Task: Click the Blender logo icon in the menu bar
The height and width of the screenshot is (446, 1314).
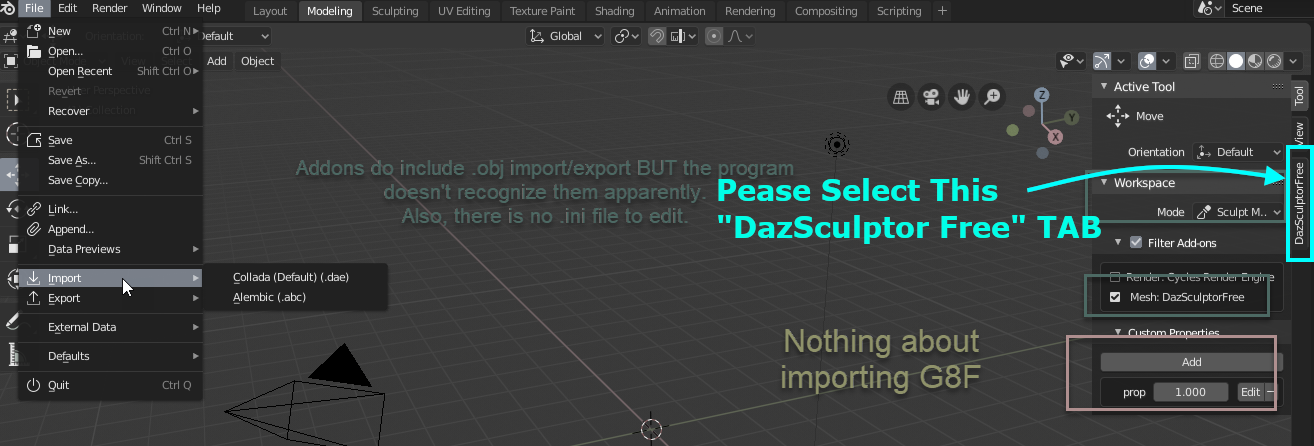Action: tap(9, 8)
